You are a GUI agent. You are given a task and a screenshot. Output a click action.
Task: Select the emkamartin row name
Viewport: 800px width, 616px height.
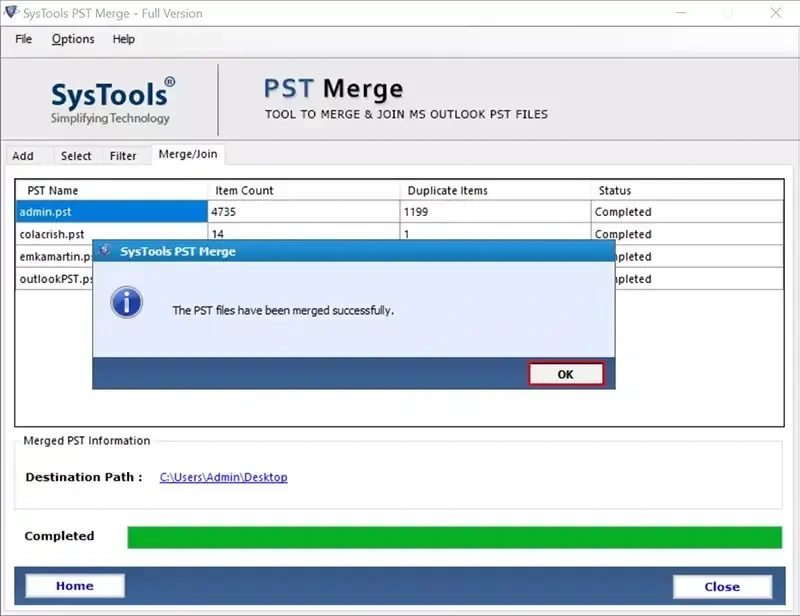[56, 257]
